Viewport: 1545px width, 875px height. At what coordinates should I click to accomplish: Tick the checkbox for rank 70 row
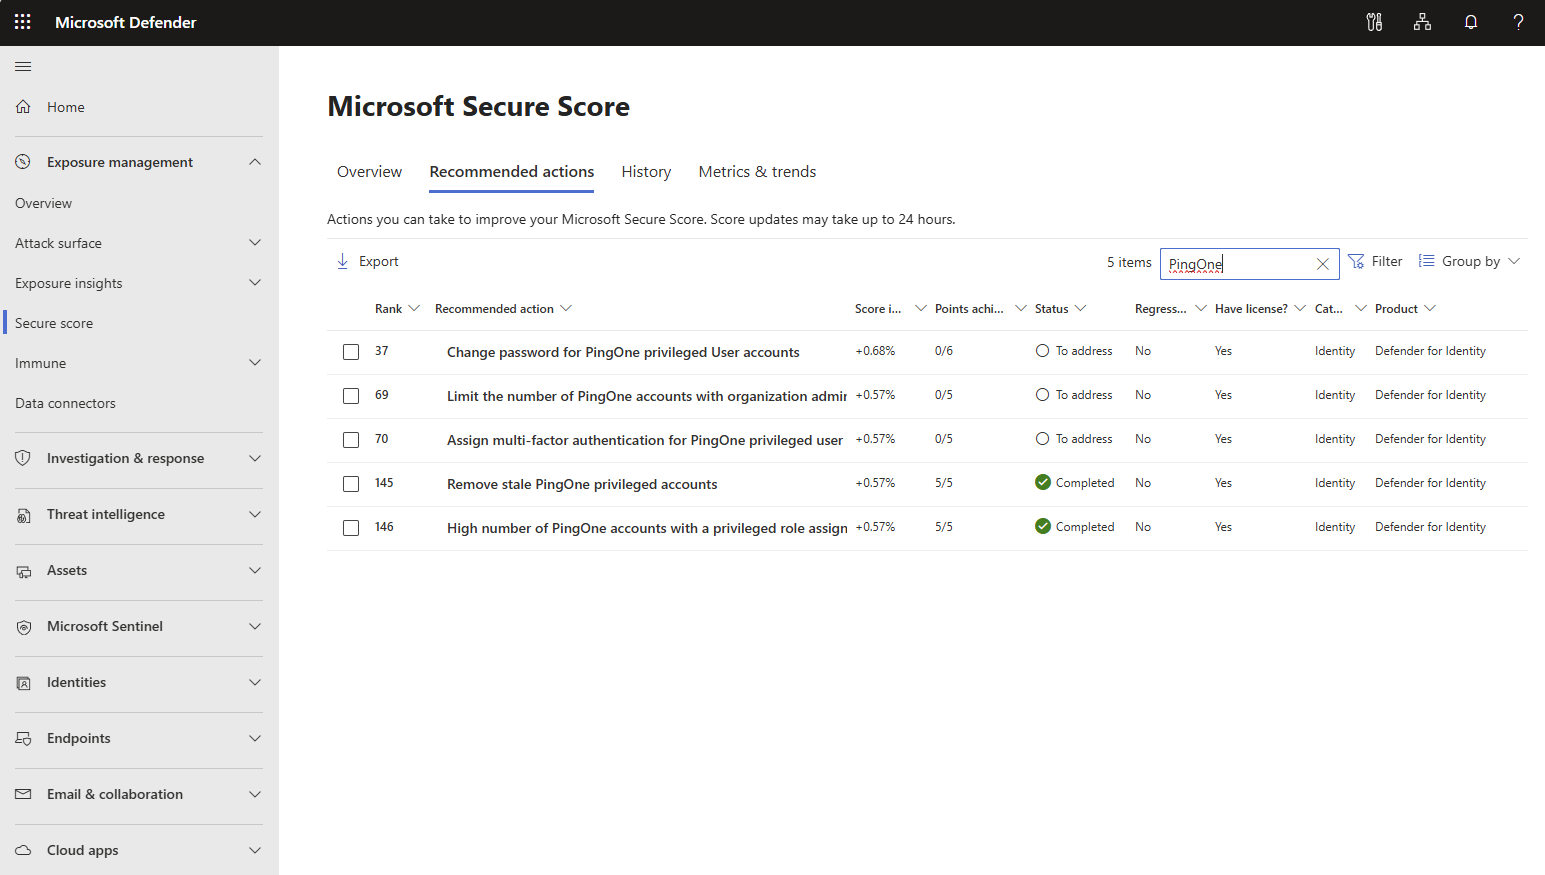pos(351,440)
